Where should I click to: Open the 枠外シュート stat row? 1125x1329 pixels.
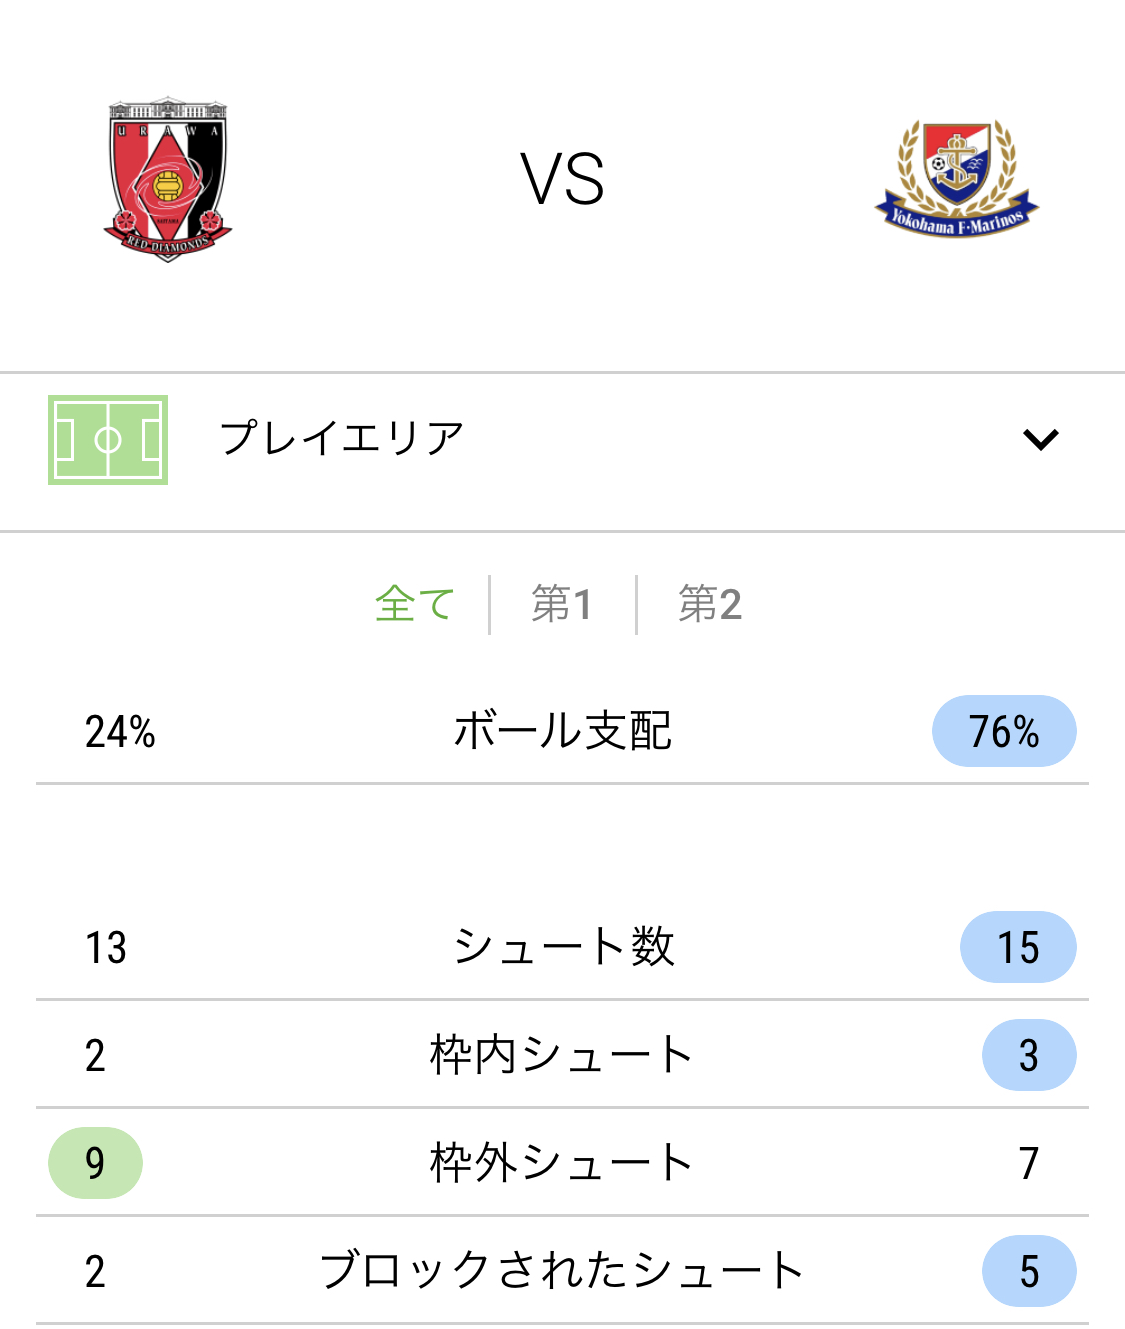(562, 1162)
